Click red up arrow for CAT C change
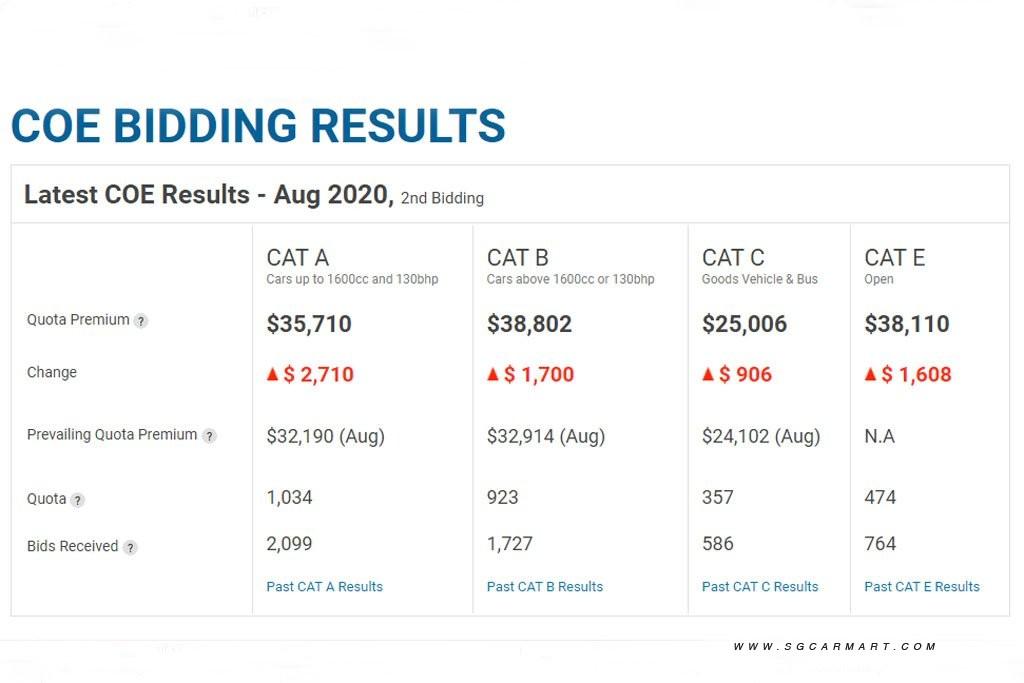This screenshot has height=683, width=1024. pos(708,374)
